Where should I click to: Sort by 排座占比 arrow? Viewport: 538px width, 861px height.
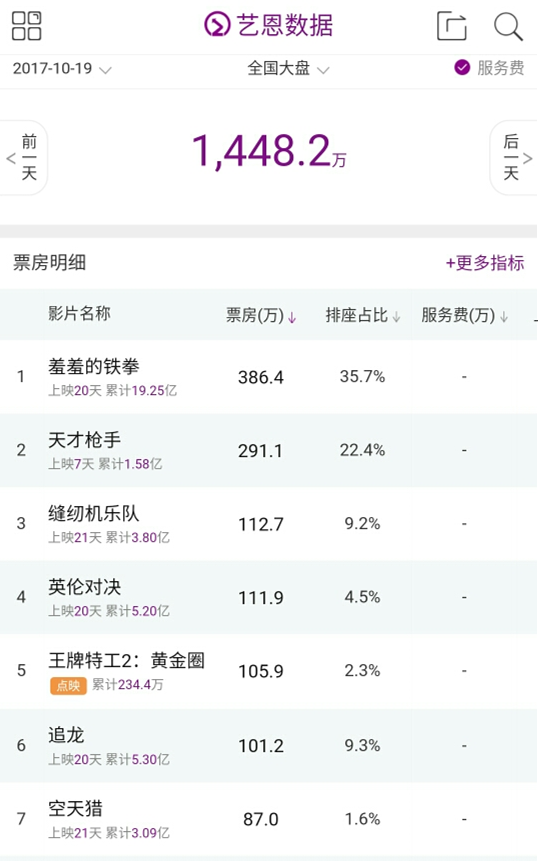click(x=396, y=317)
